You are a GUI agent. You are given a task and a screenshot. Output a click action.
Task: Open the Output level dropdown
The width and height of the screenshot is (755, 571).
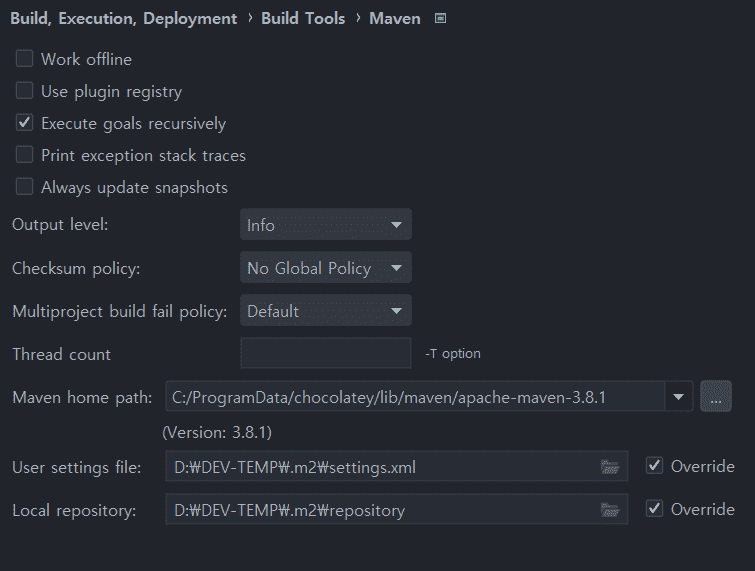[x=325, y=224]
